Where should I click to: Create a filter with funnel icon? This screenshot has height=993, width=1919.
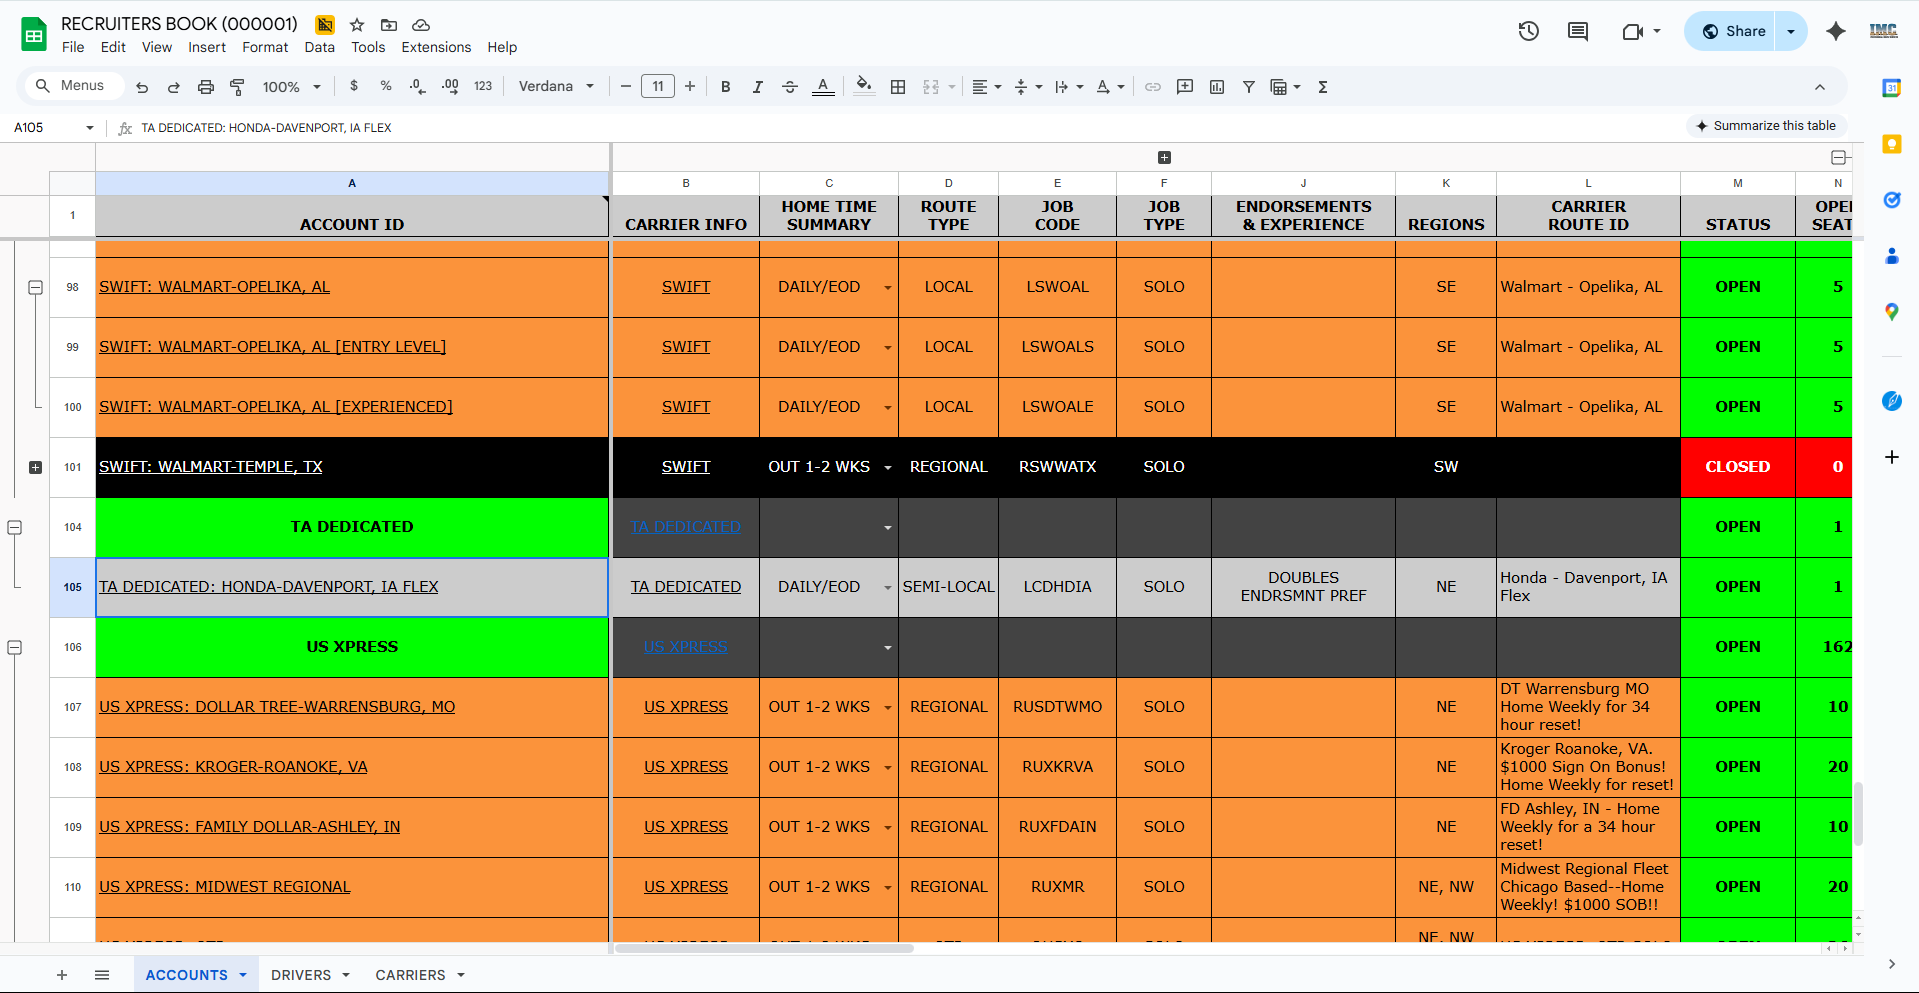click(1249, 87)
